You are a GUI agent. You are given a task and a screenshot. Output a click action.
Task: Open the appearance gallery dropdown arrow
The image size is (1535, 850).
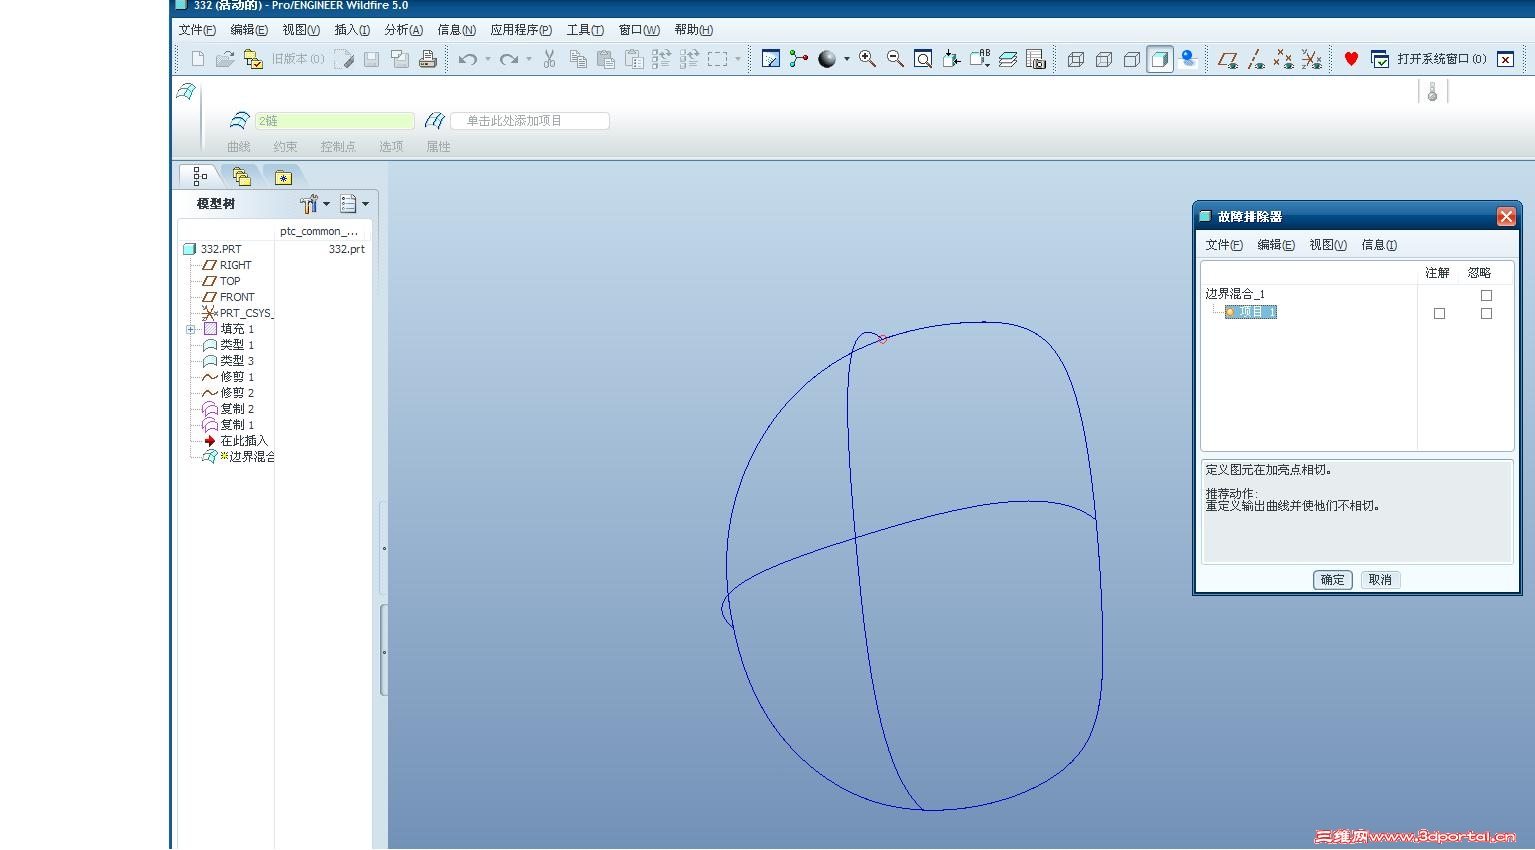coord(846,59)
